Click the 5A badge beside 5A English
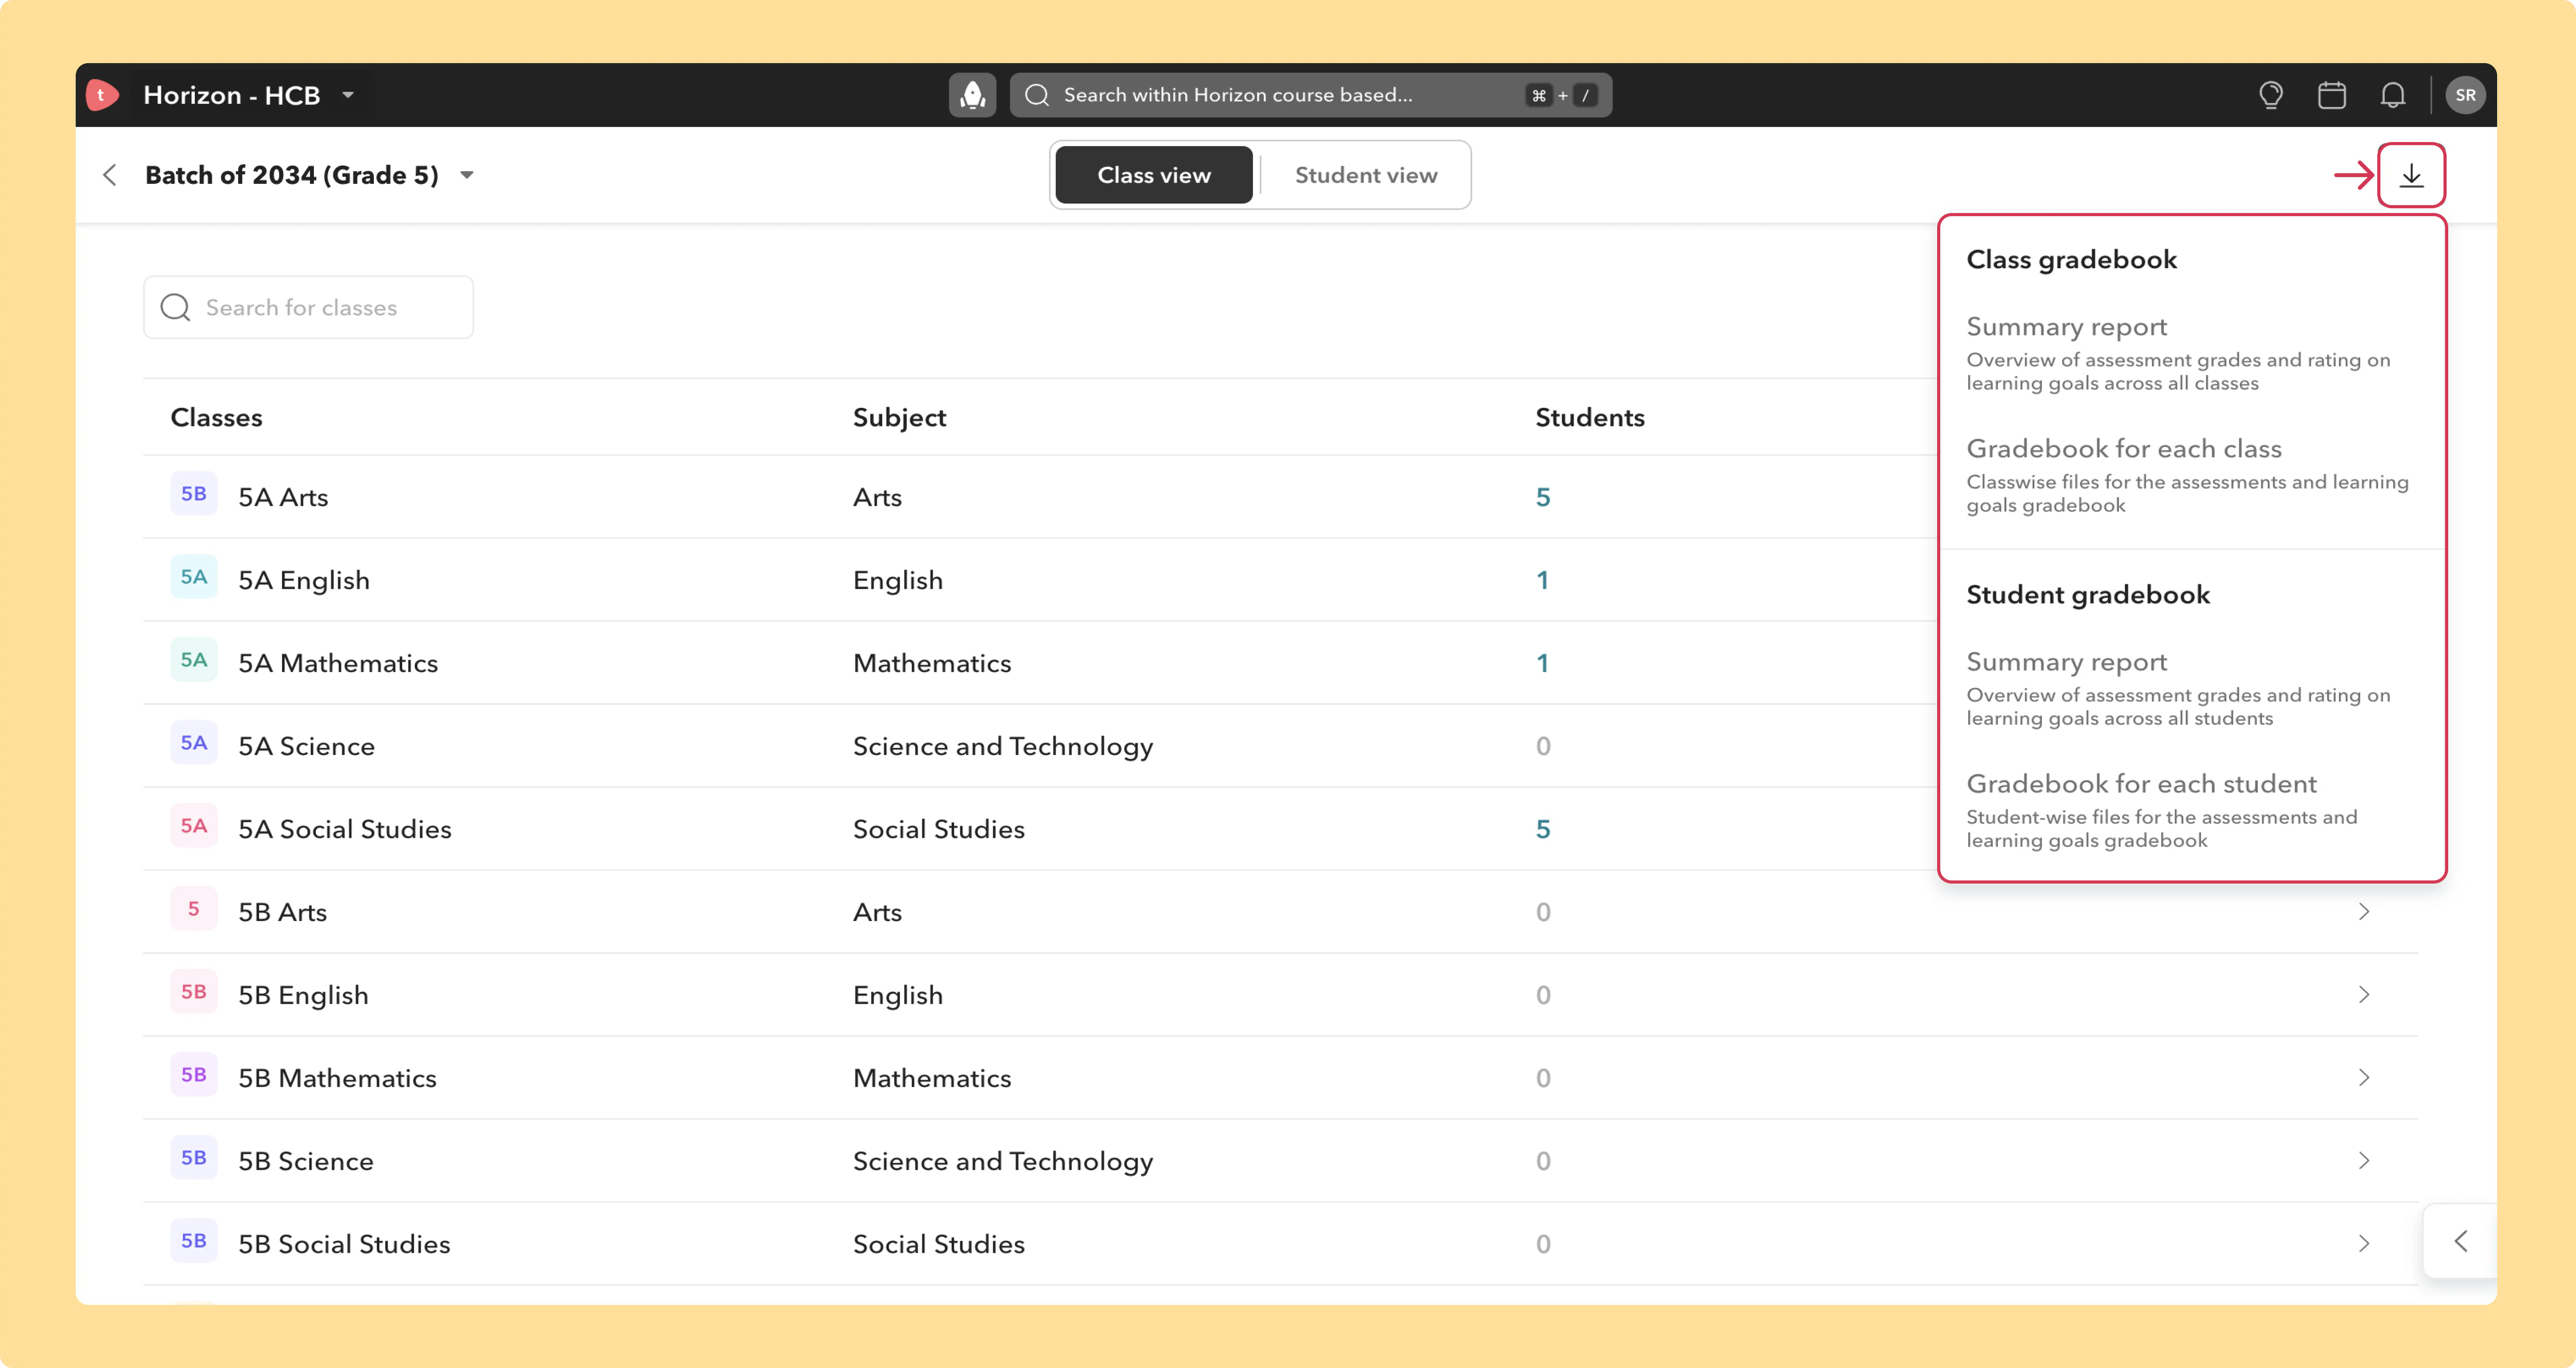 [x=194, y=577]
